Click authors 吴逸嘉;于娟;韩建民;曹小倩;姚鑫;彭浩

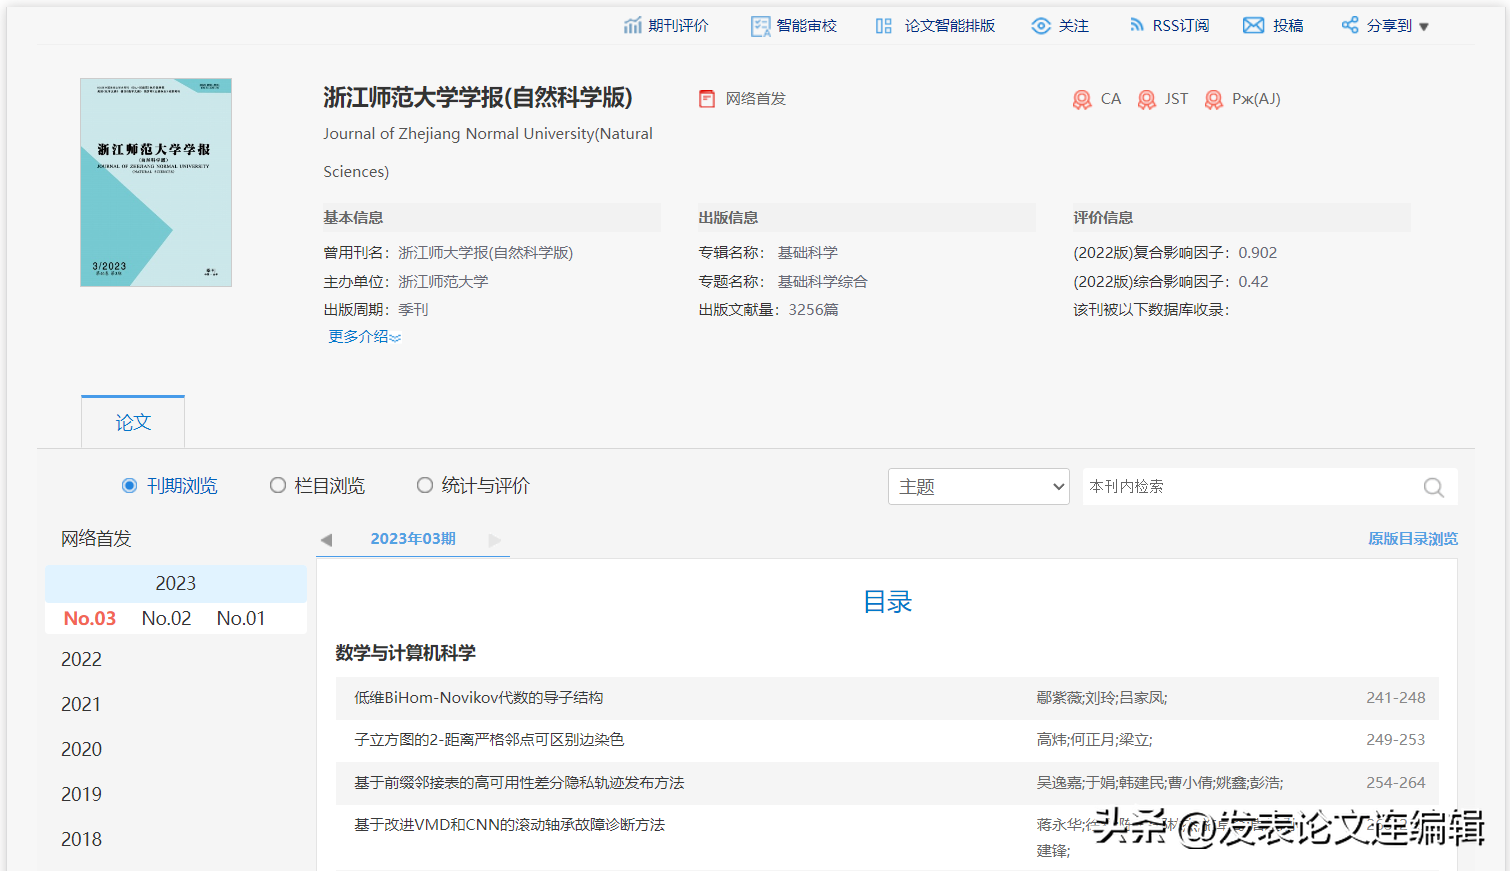pos(1160,783)
